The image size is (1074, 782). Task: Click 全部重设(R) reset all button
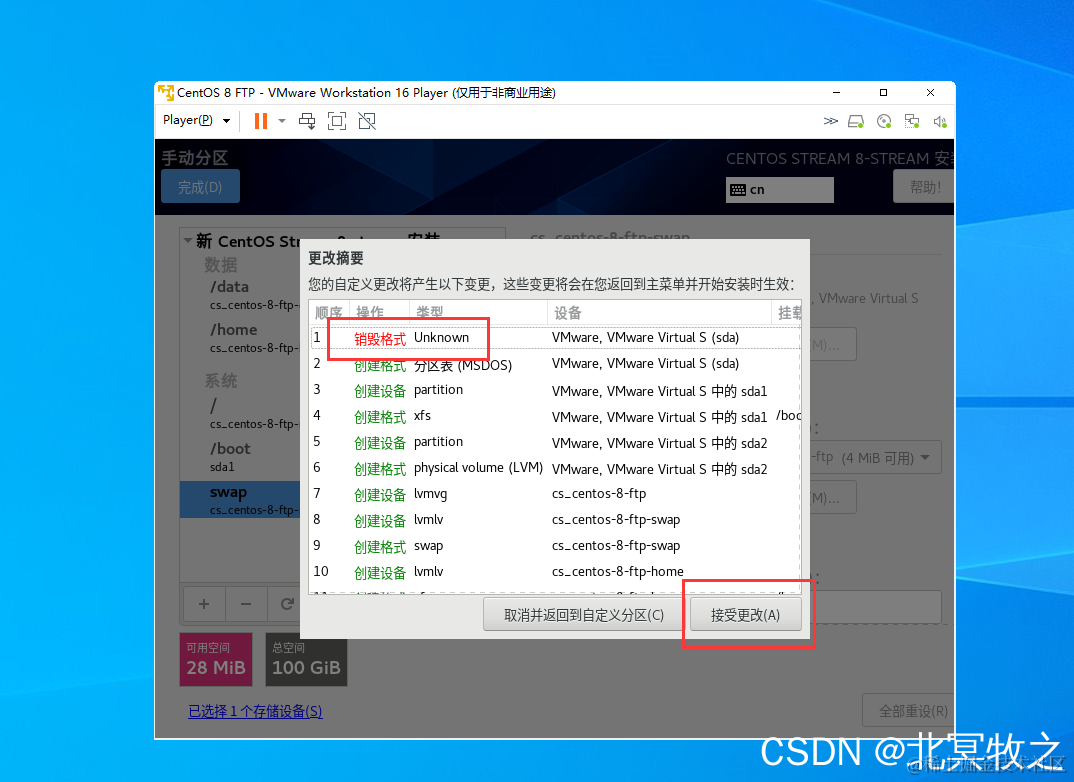(x=908, y=711)
